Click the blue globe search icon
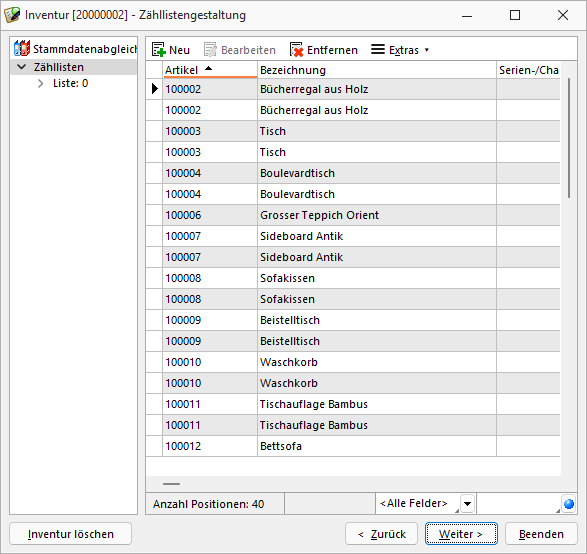 tap(569, 504)
